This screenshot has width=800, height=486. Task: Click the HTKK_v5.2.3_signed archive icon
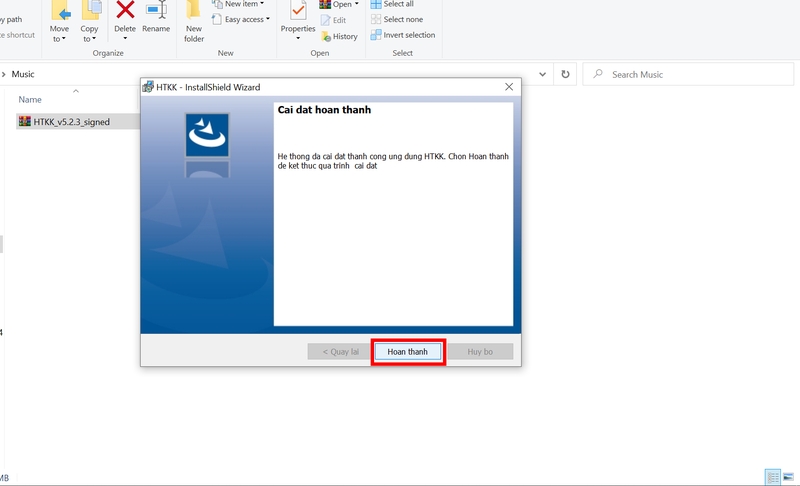point(24,121)
